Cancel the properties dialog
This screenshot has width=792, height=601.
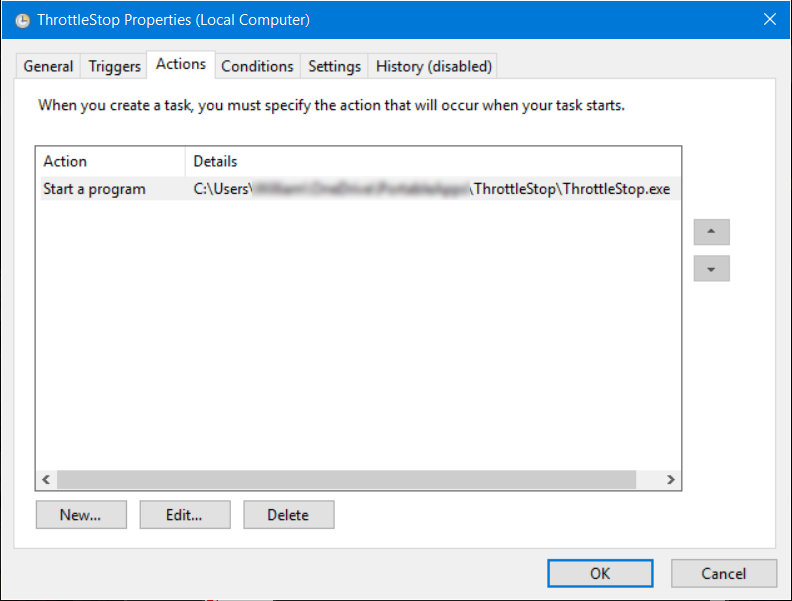(724, 573)
